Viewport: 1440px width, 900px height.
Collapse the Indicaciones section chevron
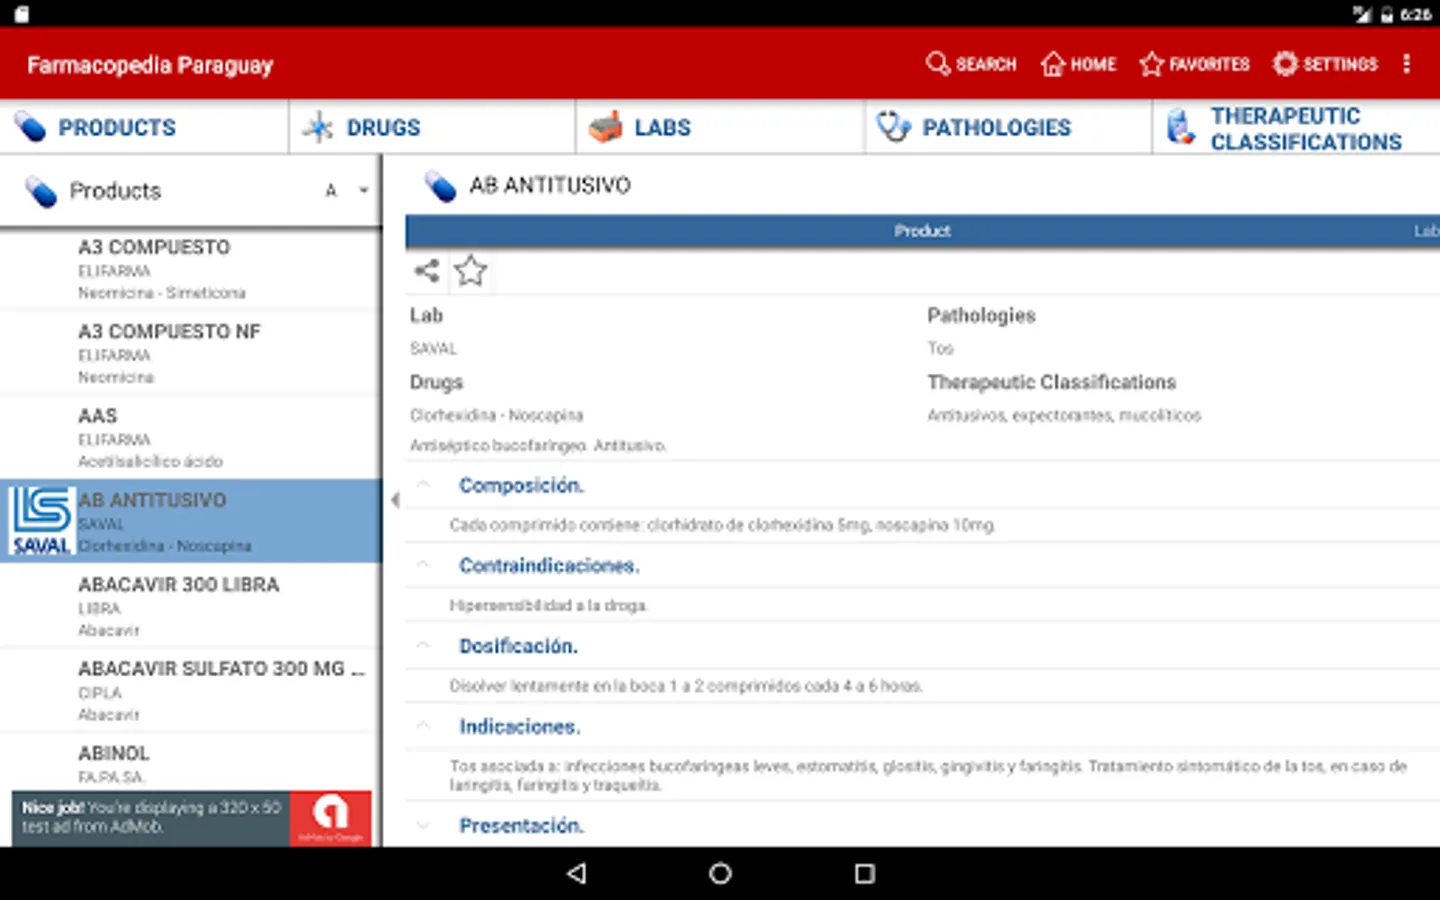coord(423,726)
